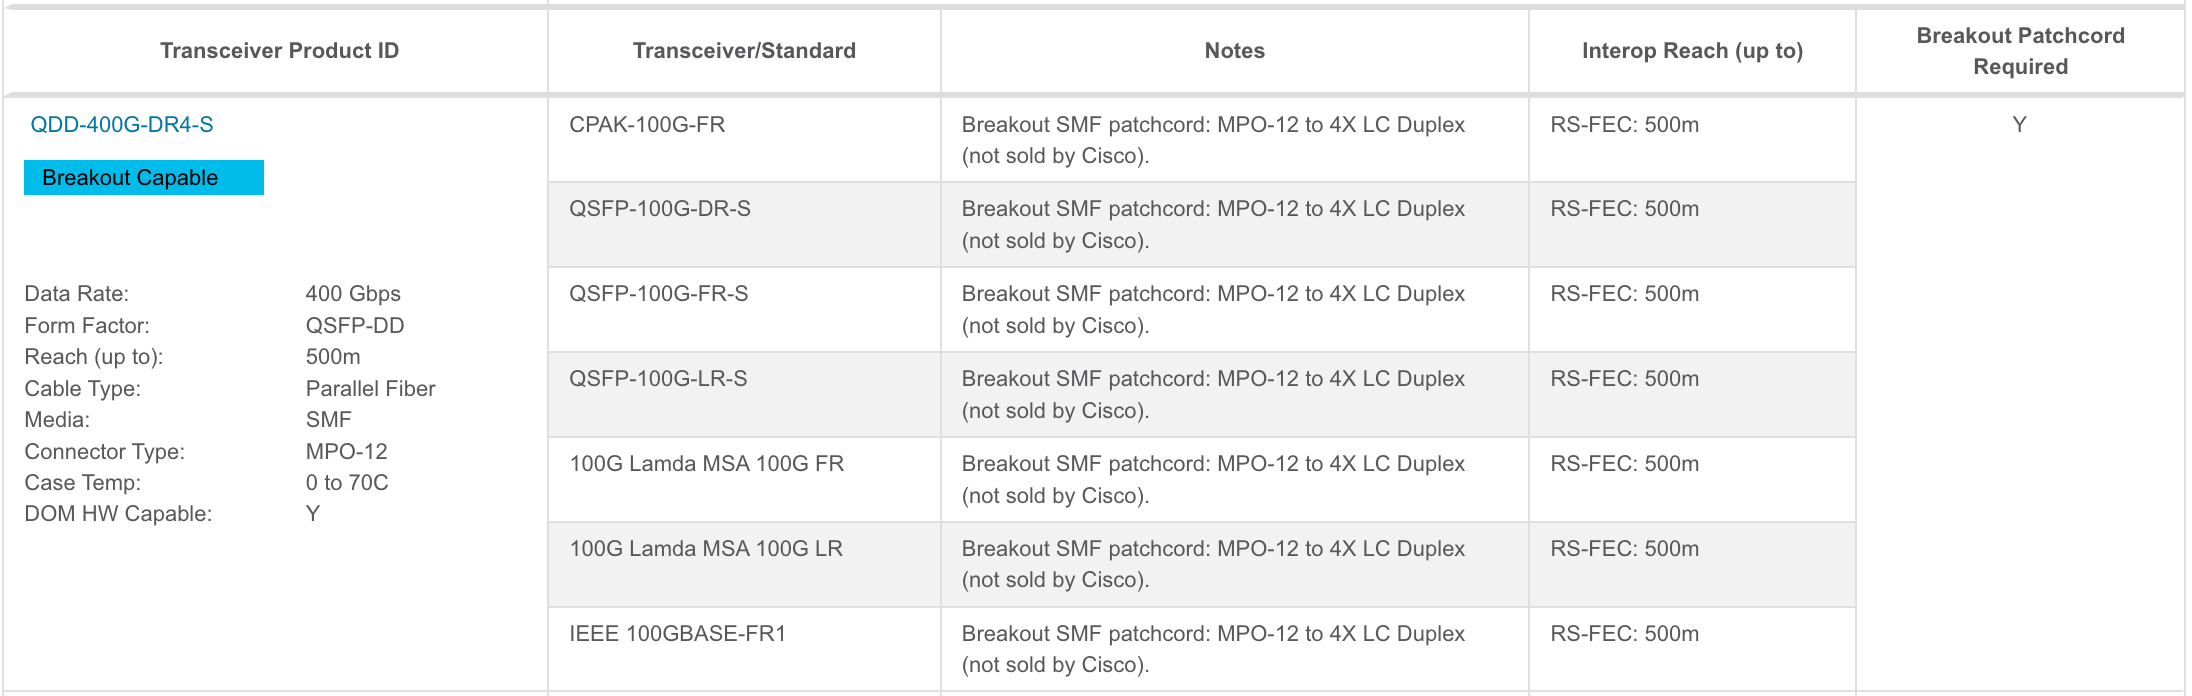This screenshot has height=696, width=2192.
Task: Click the 400 Gbps Data Rate value
Action: point(353,294)
